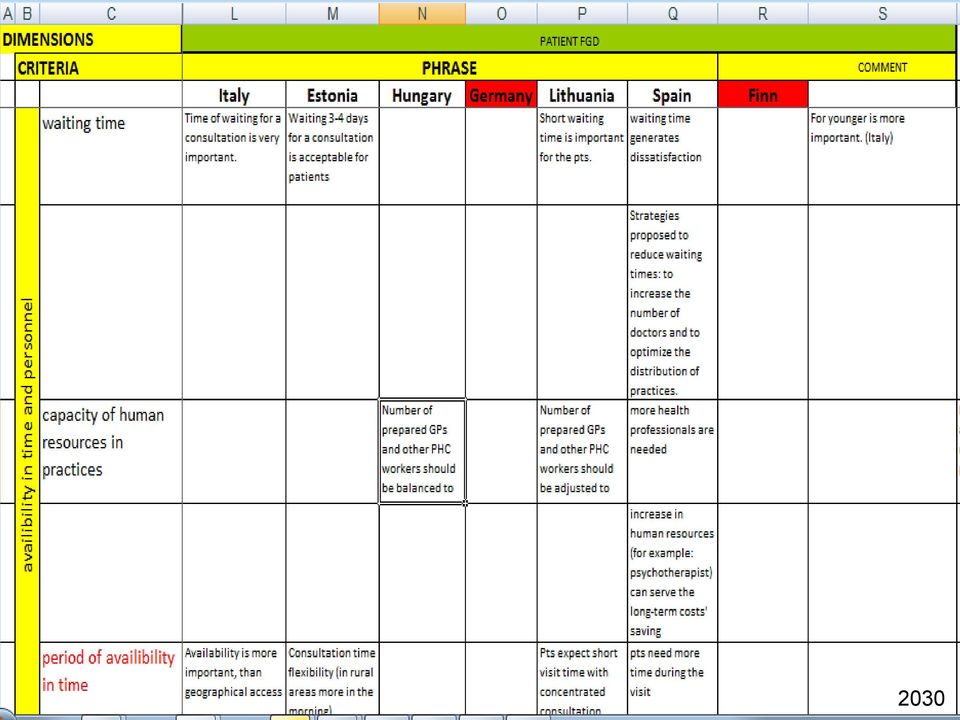The width and height of the screenshot is (960, 720).
Task: Click vertical 'availibility in time and personnel' cell
Action: pos(27,411)
